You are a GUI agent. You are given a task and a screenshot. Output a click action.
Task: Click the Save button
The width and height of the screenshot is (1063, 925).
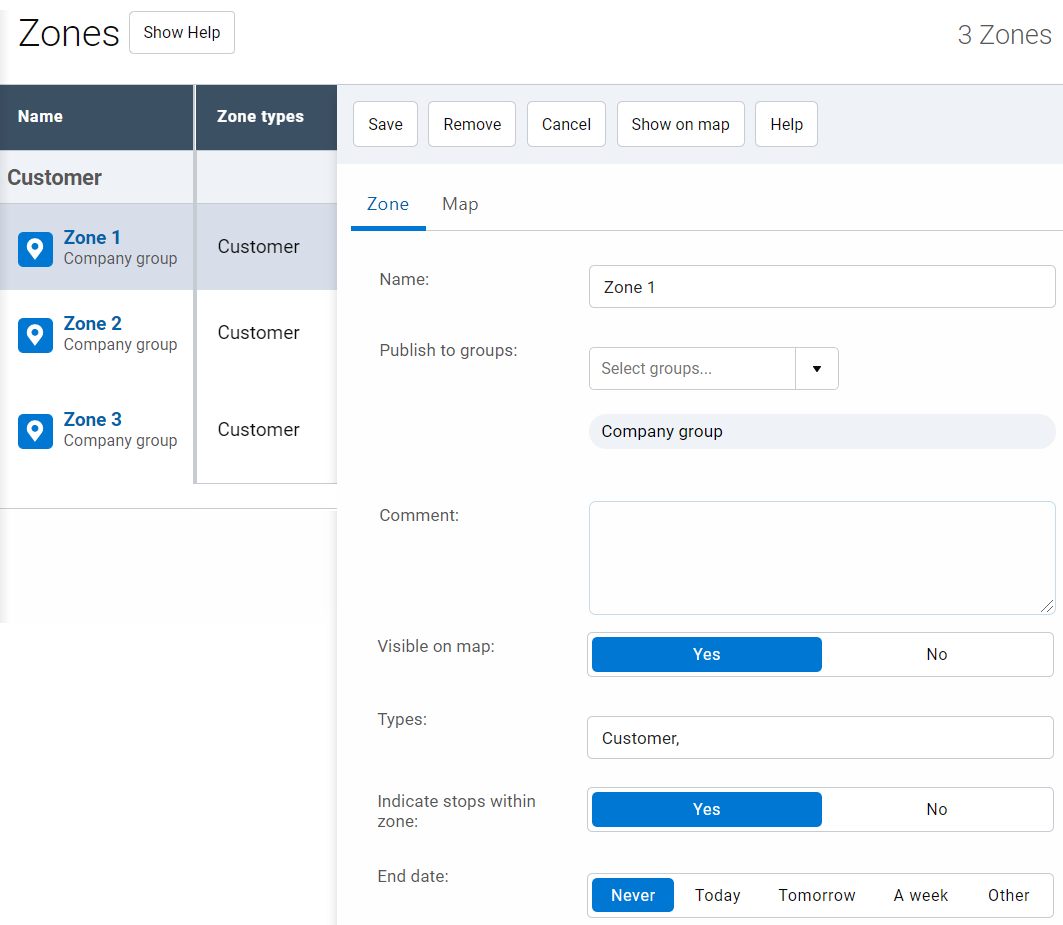click(385, 124)
